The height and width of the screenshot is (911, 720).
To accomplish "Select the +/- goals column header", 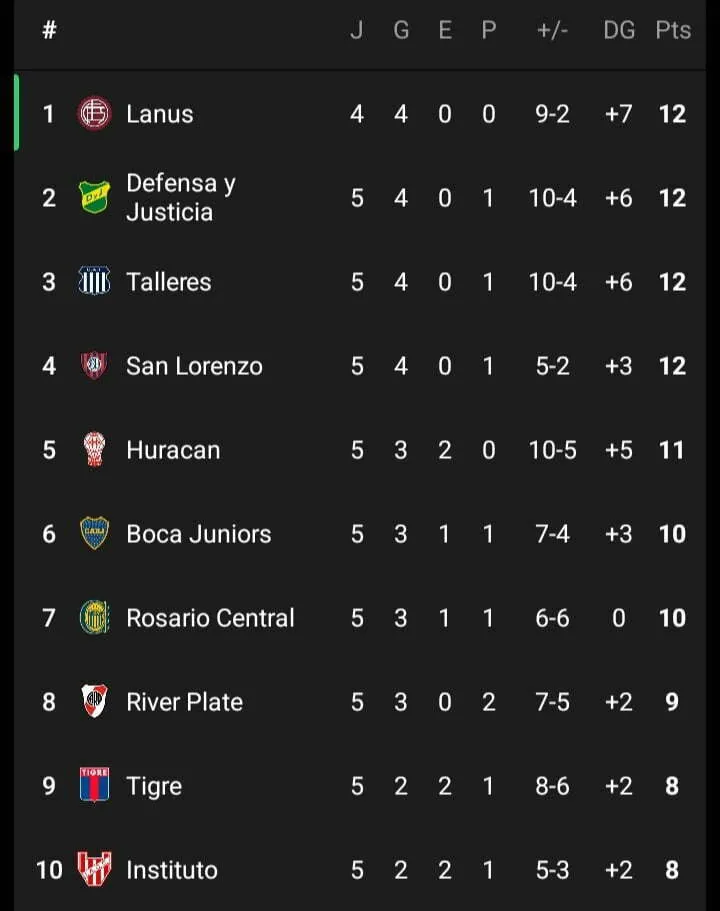I will (x=552, y=31).
